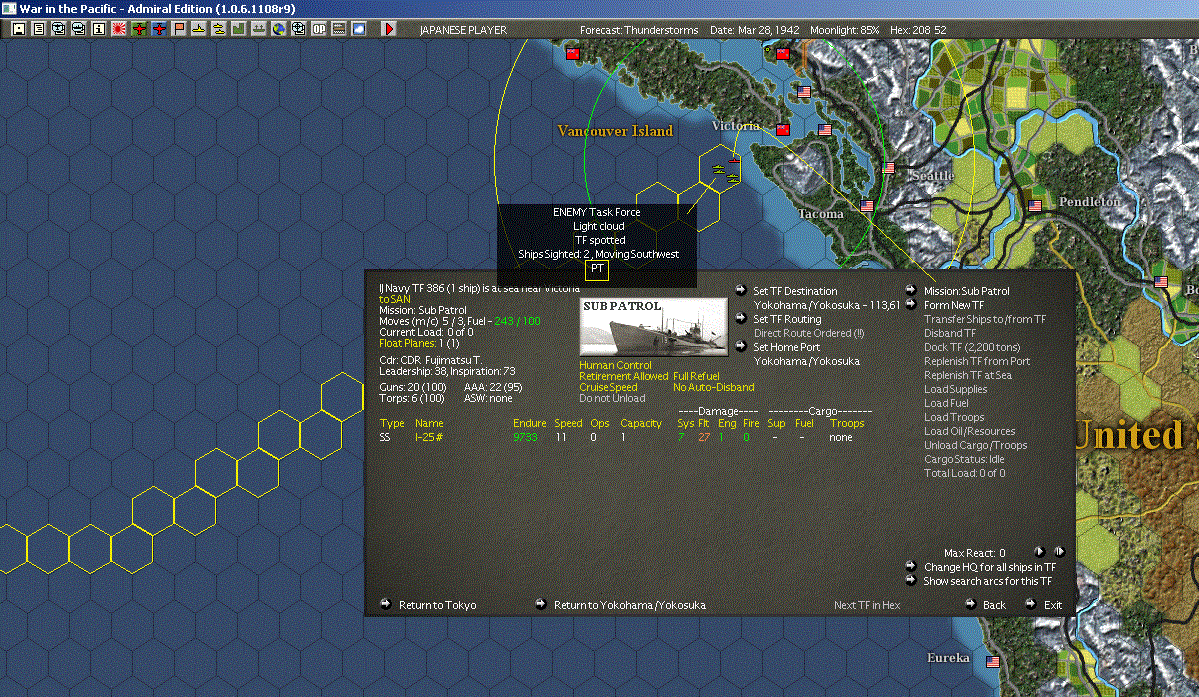Image resolution: width=1199 pixels, height=697 pixels.
Task: Click the red play triangle end-turn icon
Action: tap(388, 29)
